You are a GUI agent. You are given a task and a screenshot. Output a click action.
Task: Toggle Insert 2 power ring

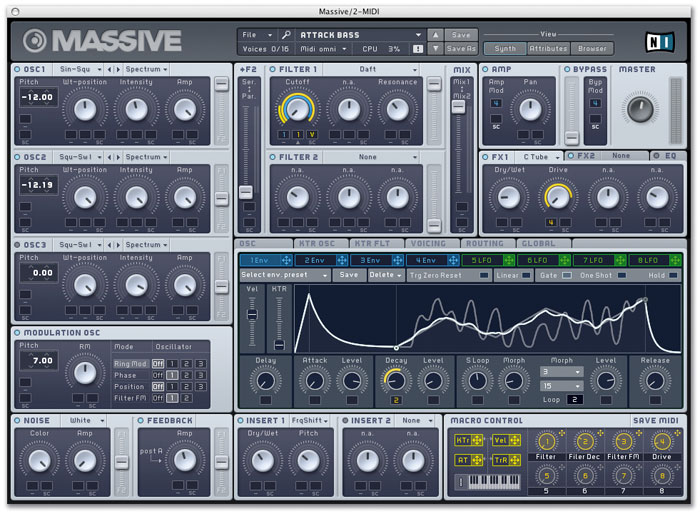[x=345, y=420]
